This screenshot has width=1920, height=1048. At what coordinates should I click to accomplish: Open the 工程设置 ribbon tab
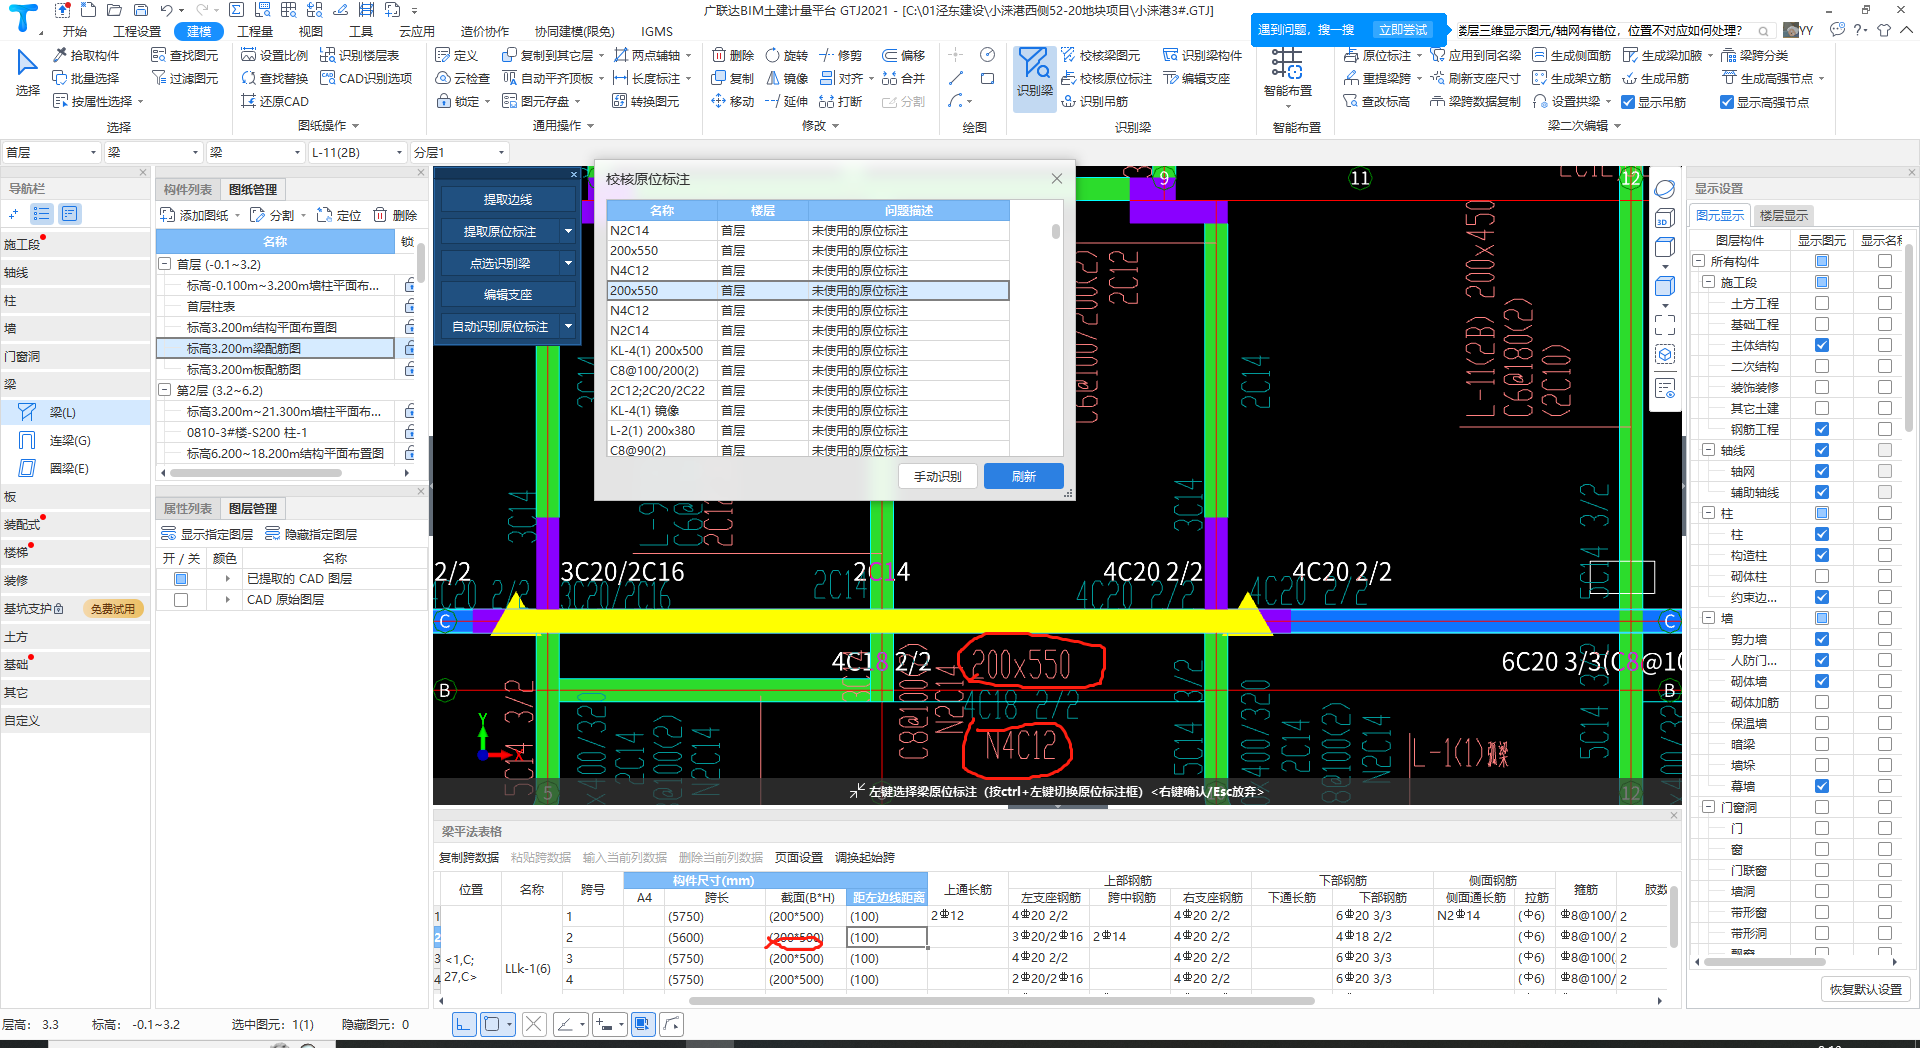tap(137, 31)
